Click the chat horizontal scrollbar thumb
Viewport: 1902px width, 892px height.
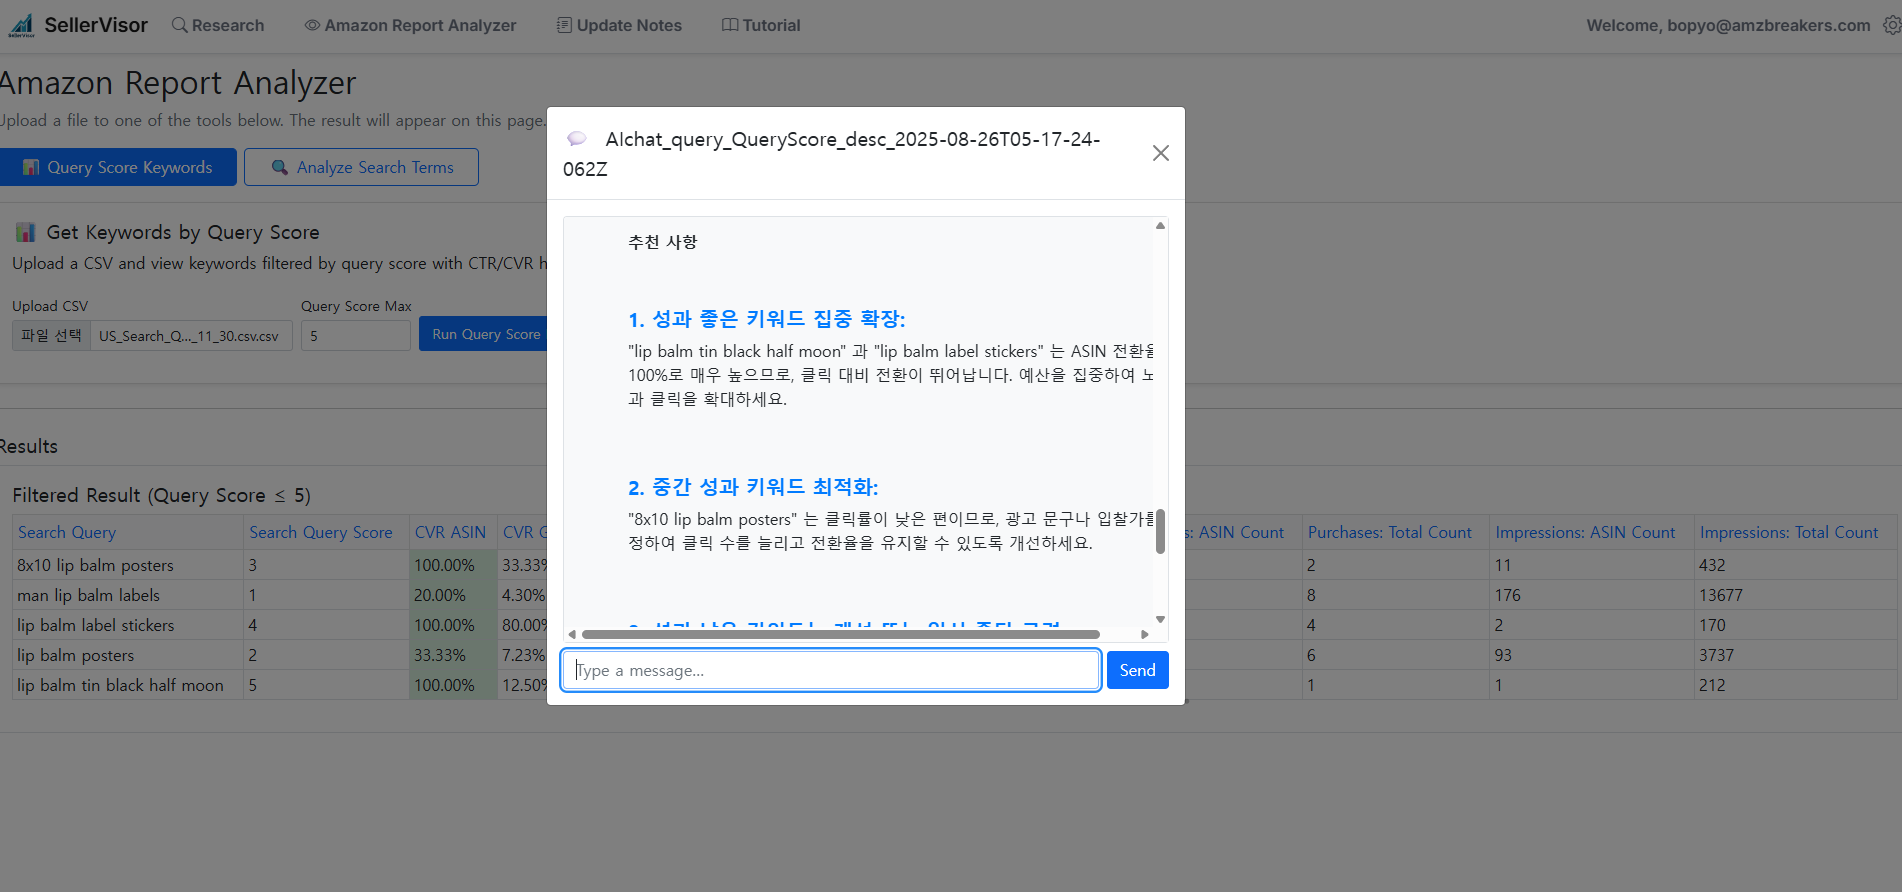(840, 634)
